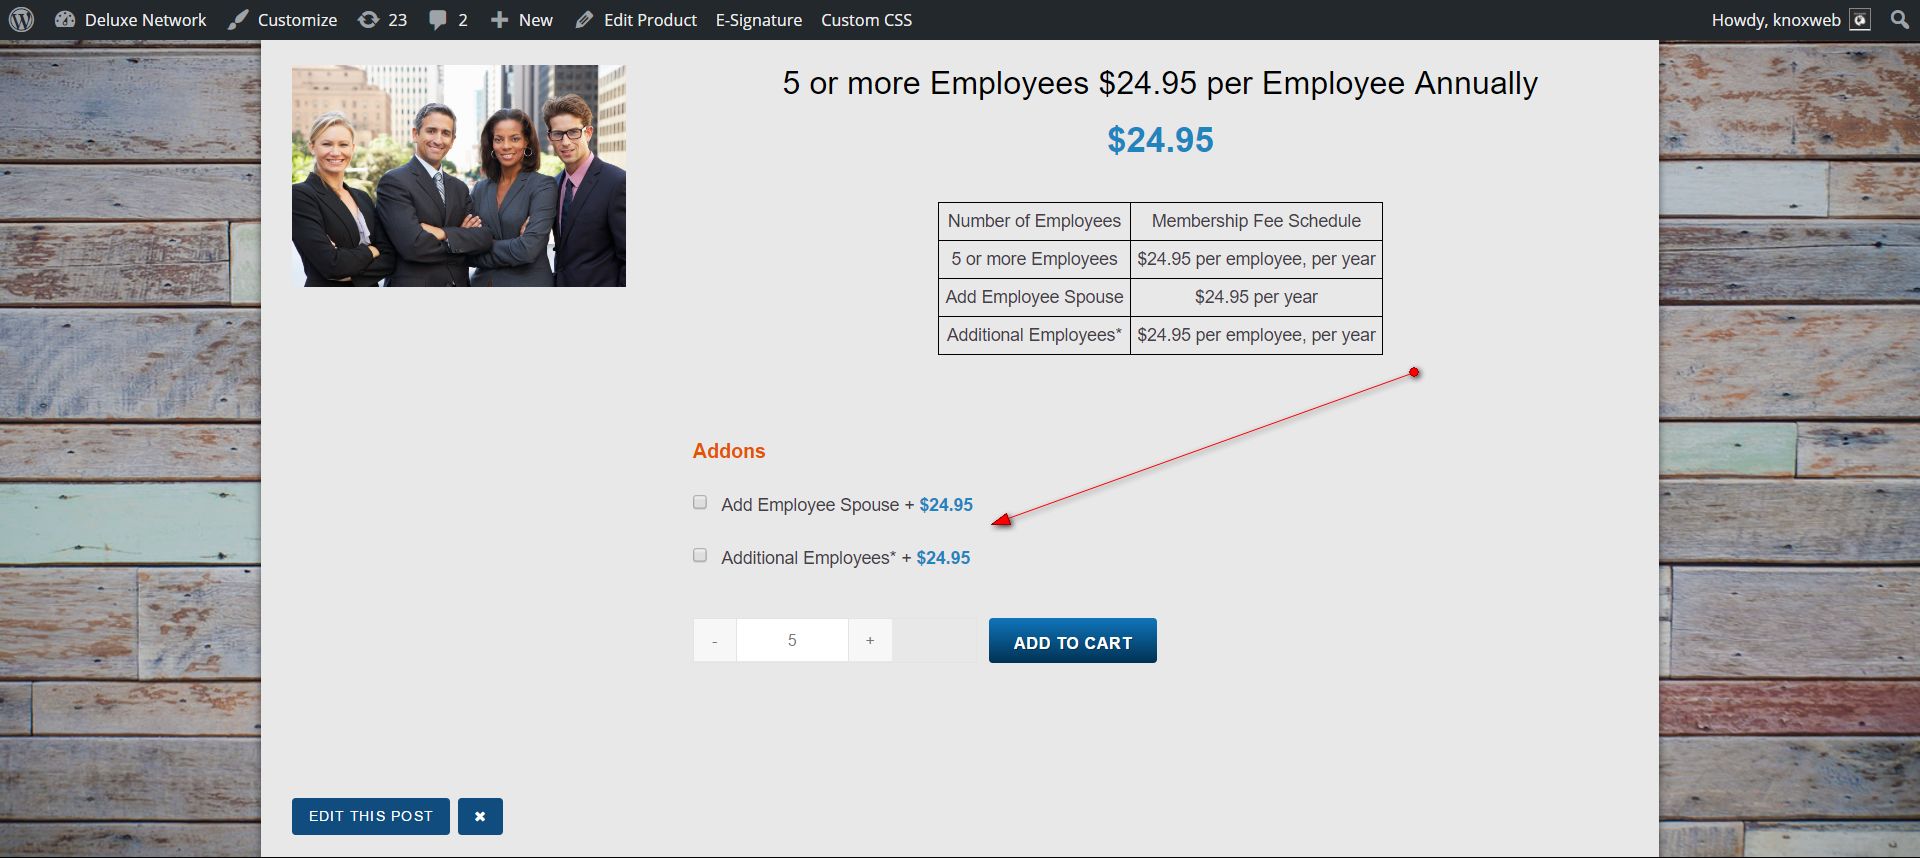Click the Edit This Post button

370,816
